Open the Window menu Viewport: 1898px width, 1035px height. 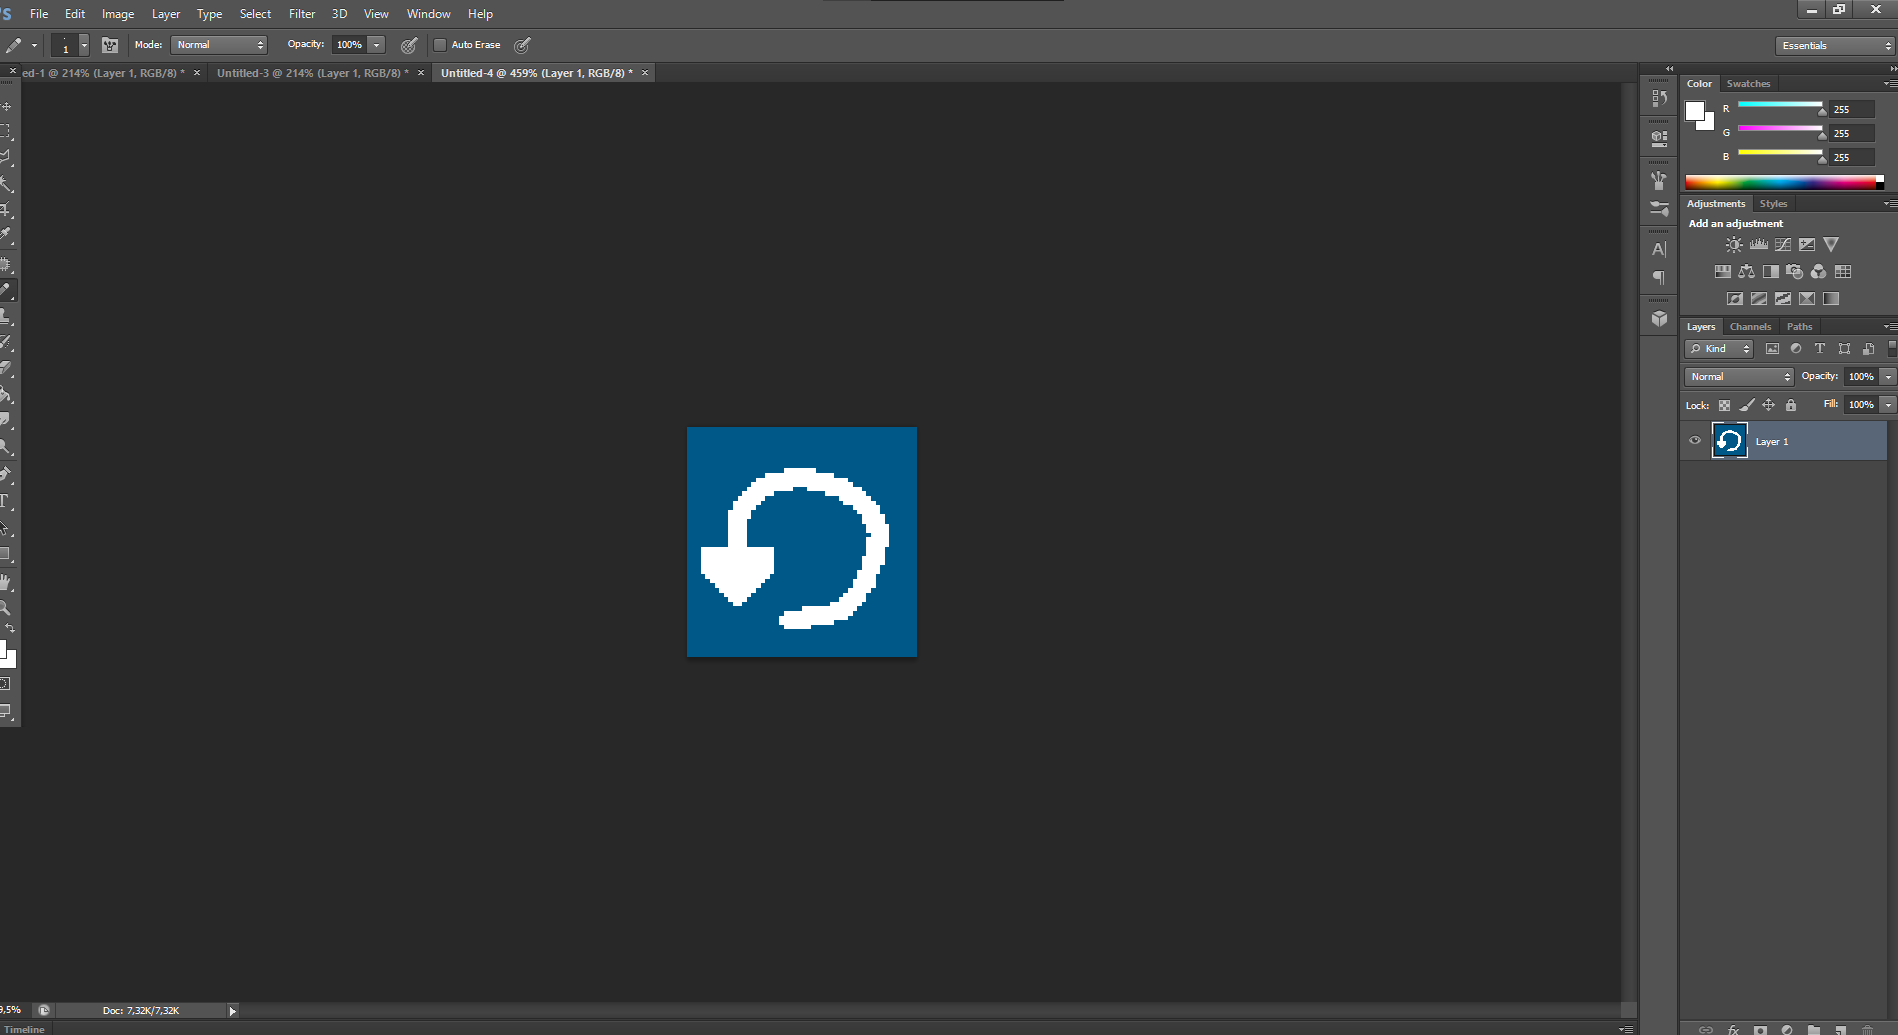[x=428, y=14]
